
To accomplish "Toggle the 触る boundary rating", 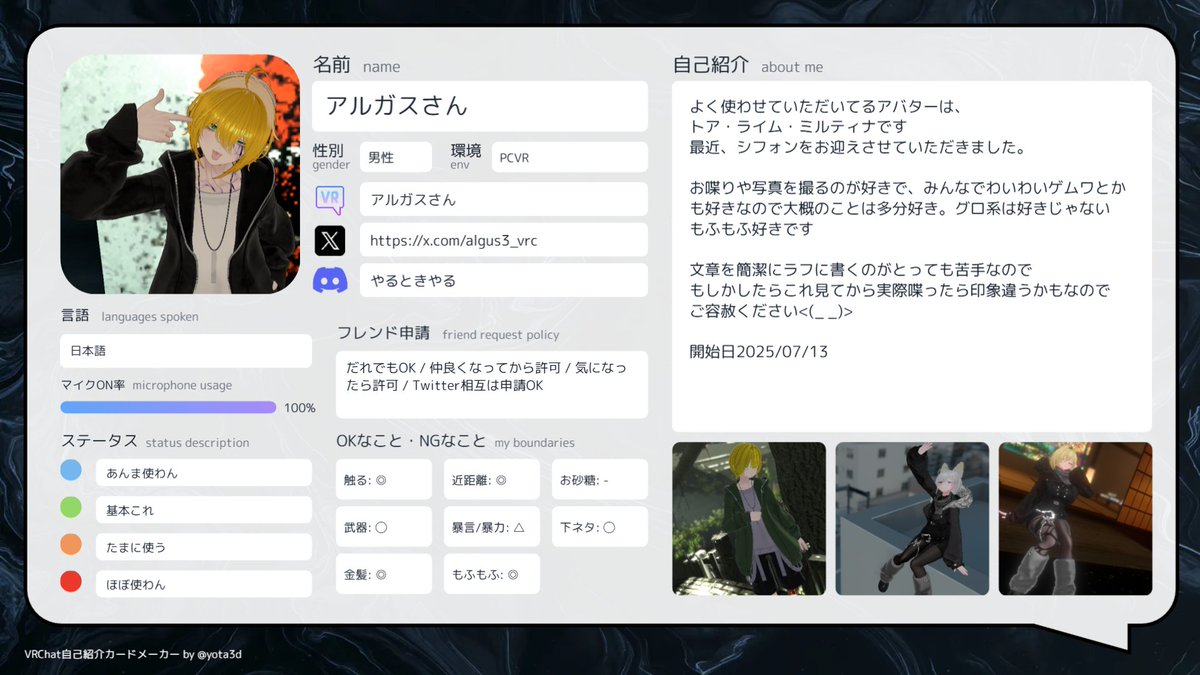I will click(384, 479).
